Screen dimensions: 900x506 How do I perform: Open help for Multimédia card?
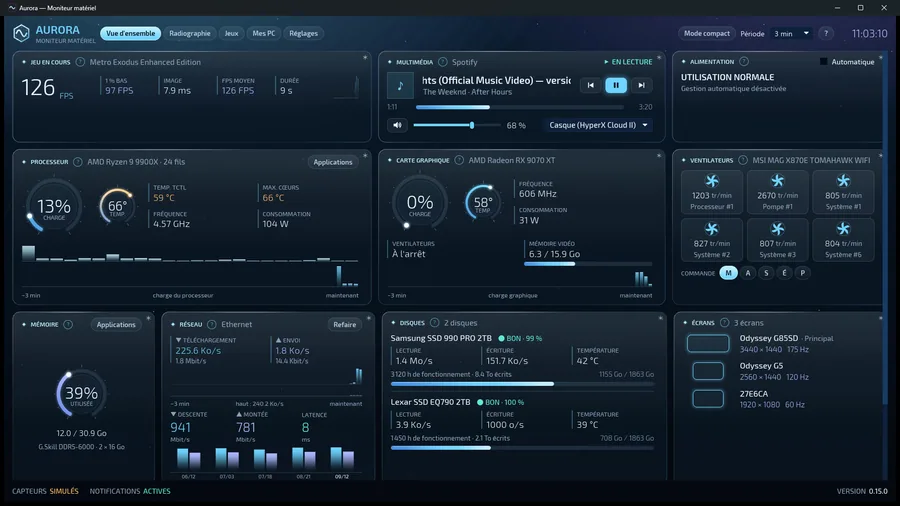point(443,62)
